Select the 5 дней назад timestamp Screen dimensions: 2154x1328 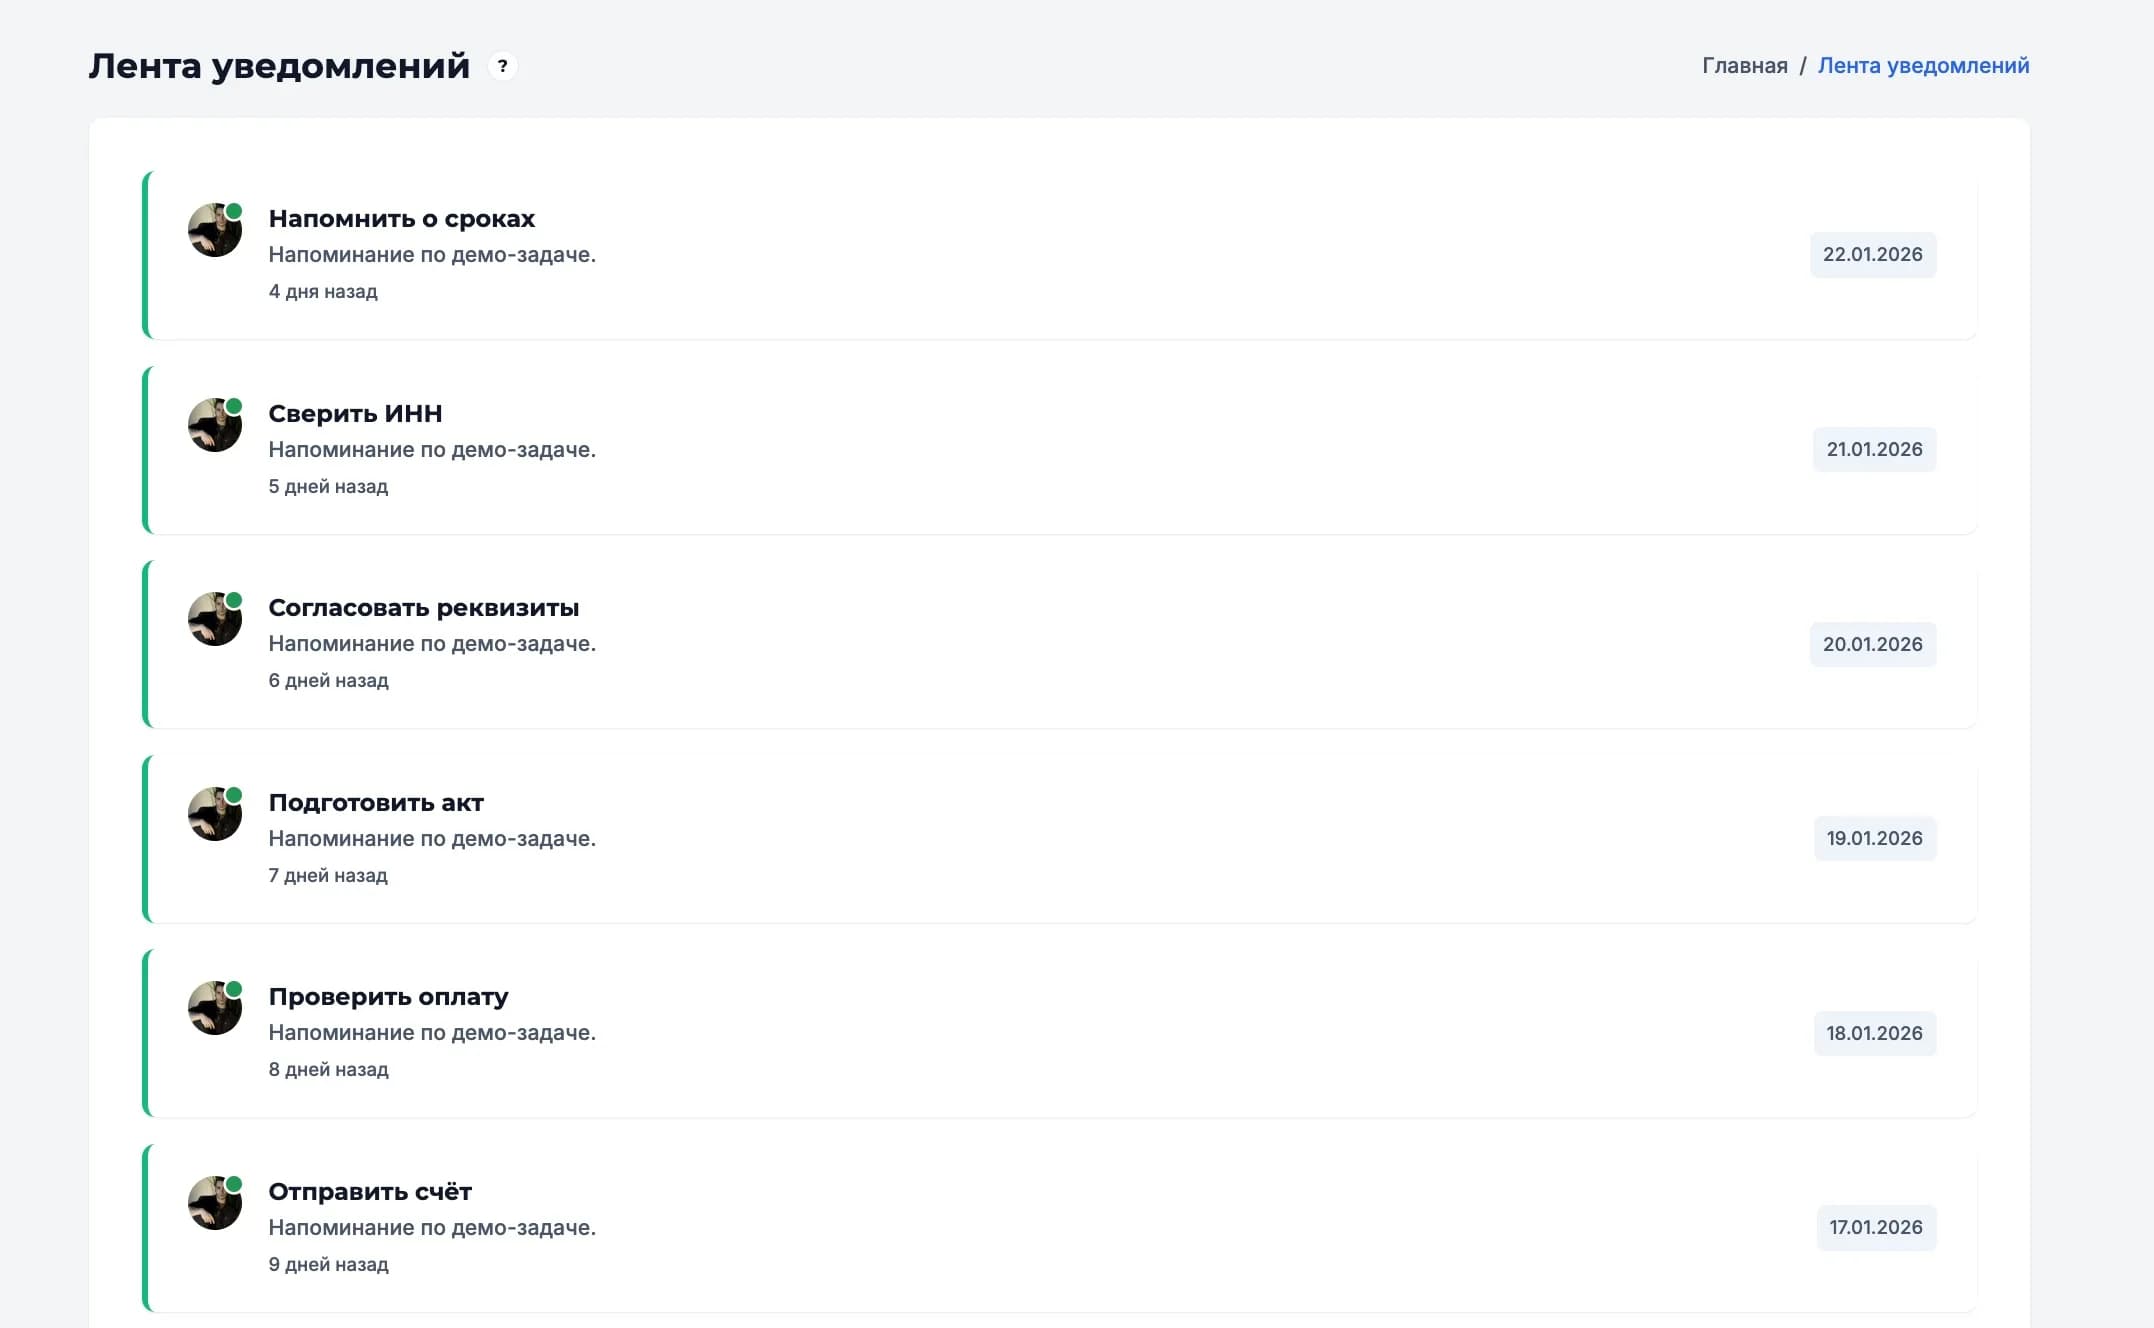pyautogui.click(x=328, y=487)
